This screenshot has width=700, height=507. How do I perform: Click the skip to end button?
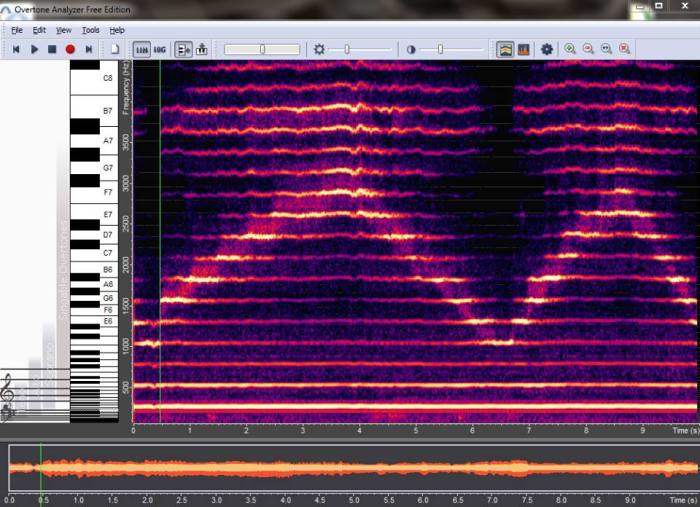click(89, 49)
